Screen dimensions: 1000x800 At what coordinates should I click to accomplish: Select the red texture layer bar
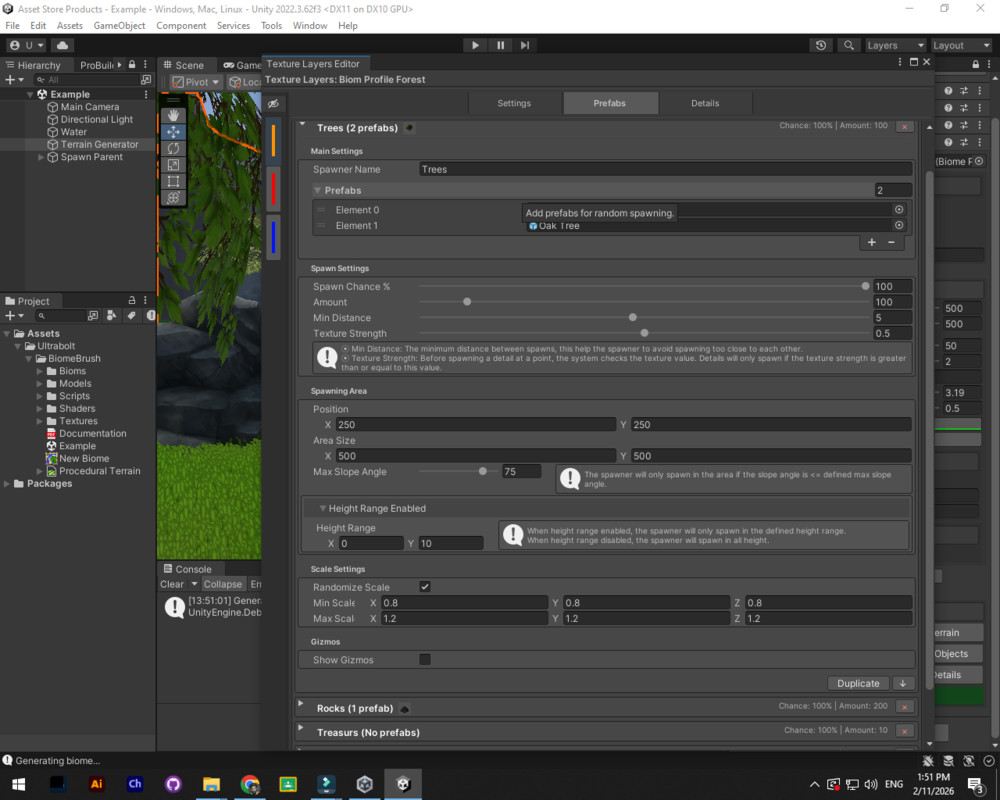(x=273, y=189)
